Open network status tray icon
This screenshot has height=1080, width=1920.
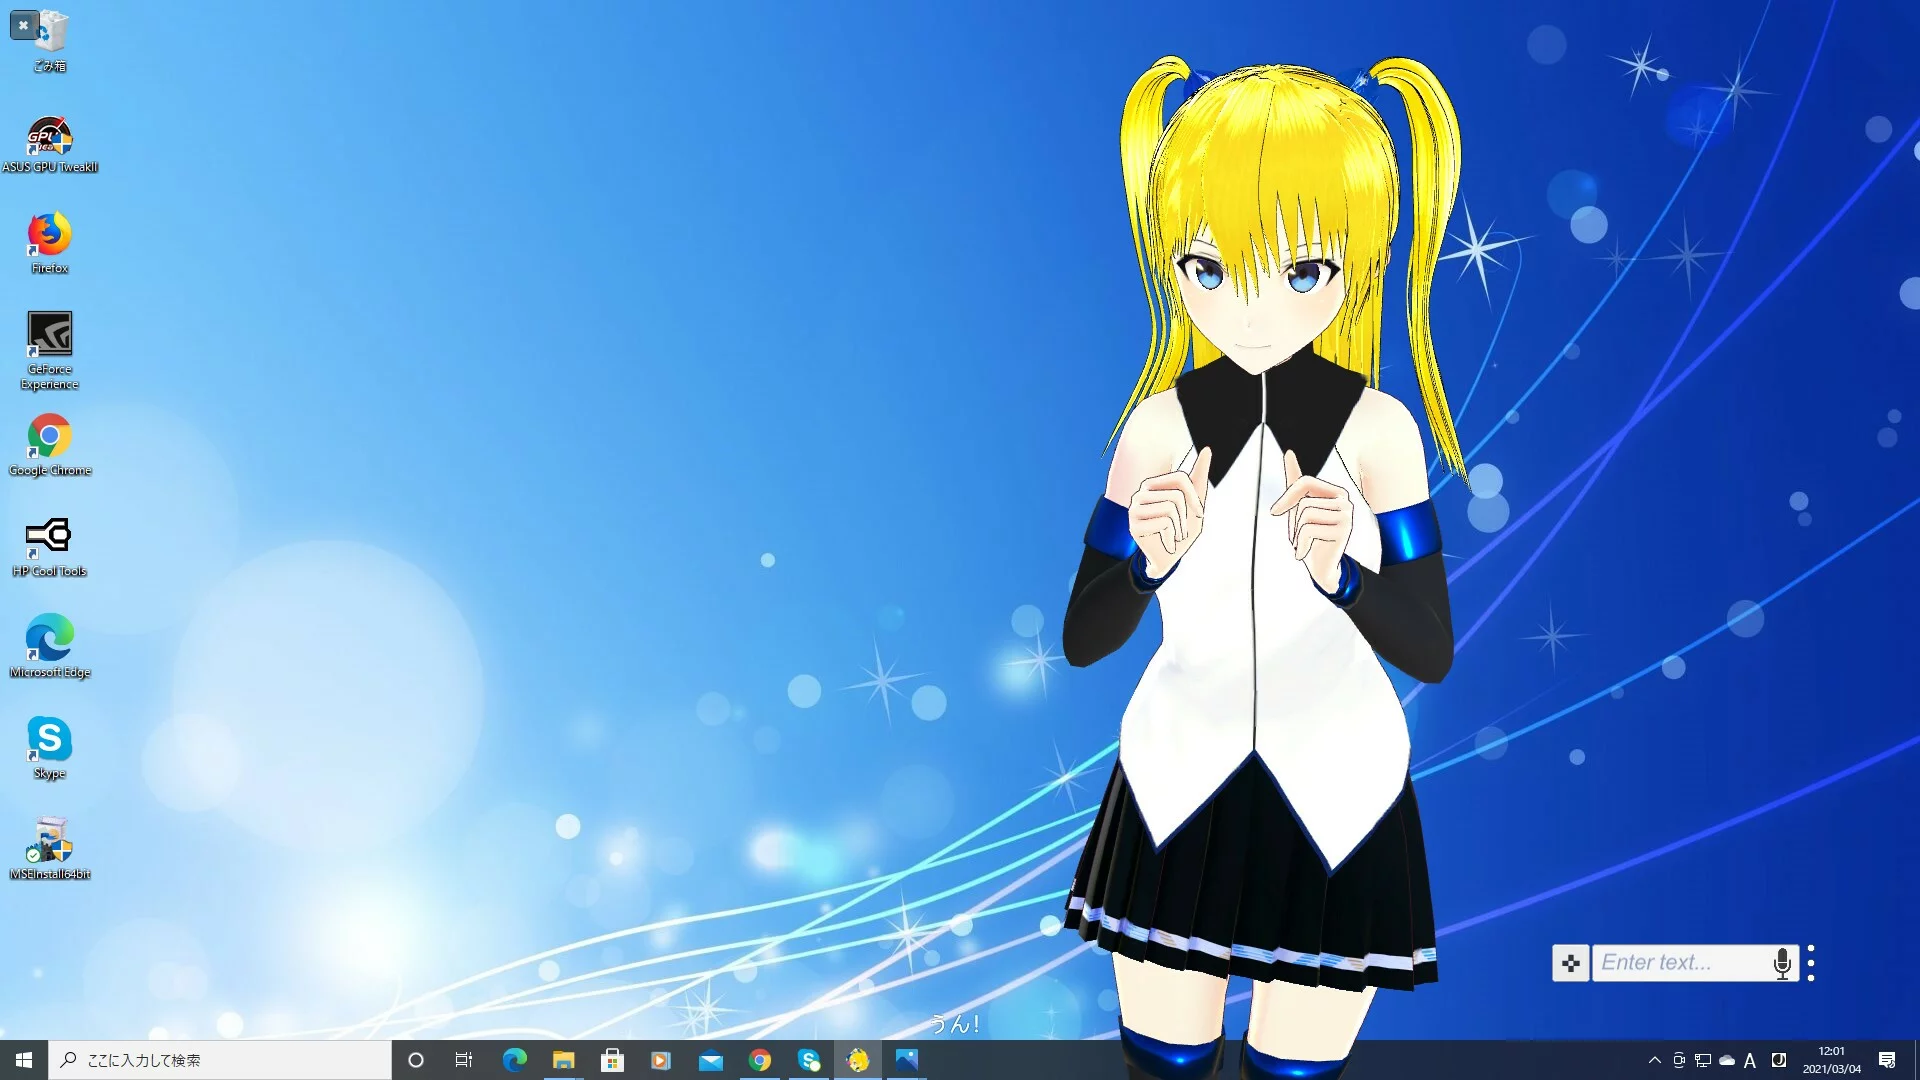pos(1703,1060)
